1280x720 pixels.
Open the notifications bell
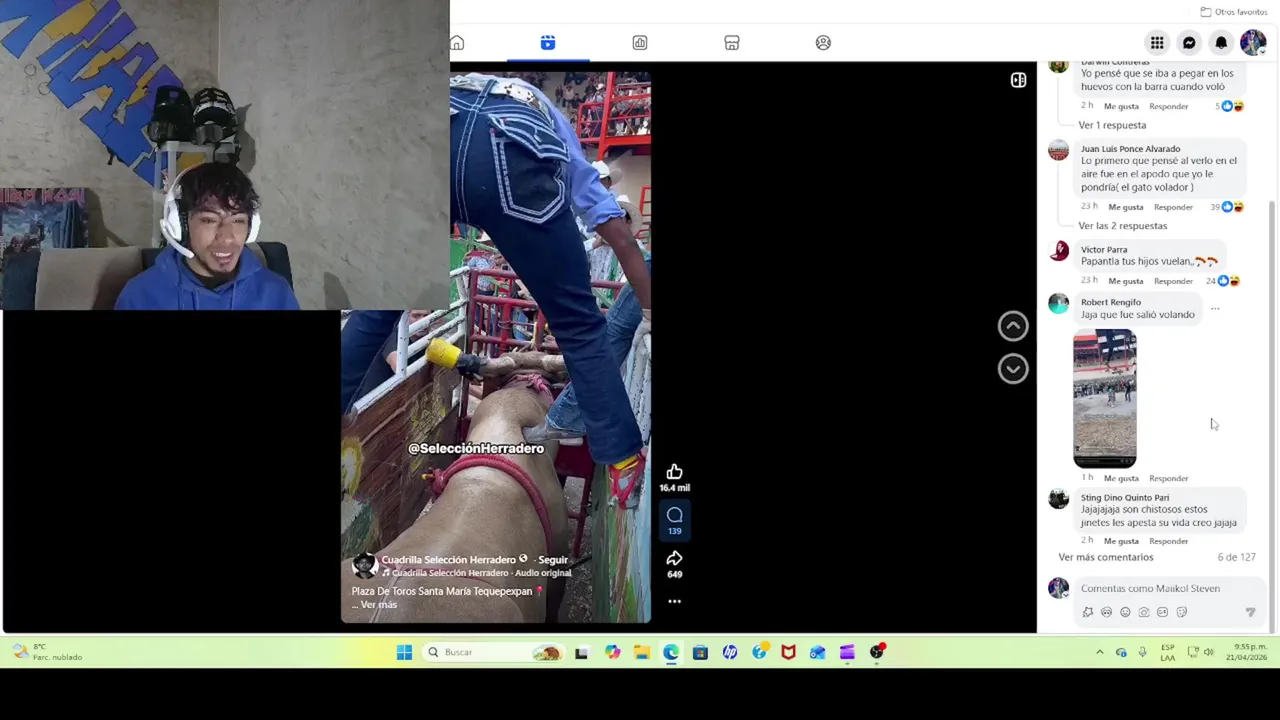click(1221, 43)
